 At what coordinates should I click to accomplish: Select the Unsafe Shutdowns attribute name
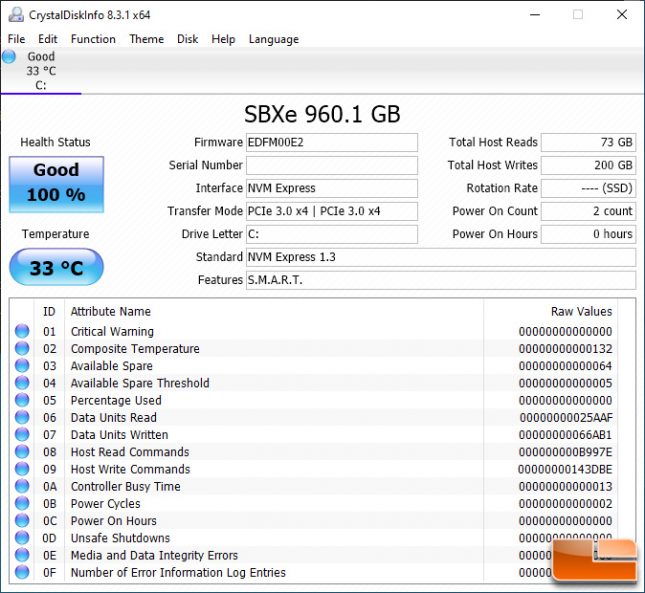click(120, 538)
